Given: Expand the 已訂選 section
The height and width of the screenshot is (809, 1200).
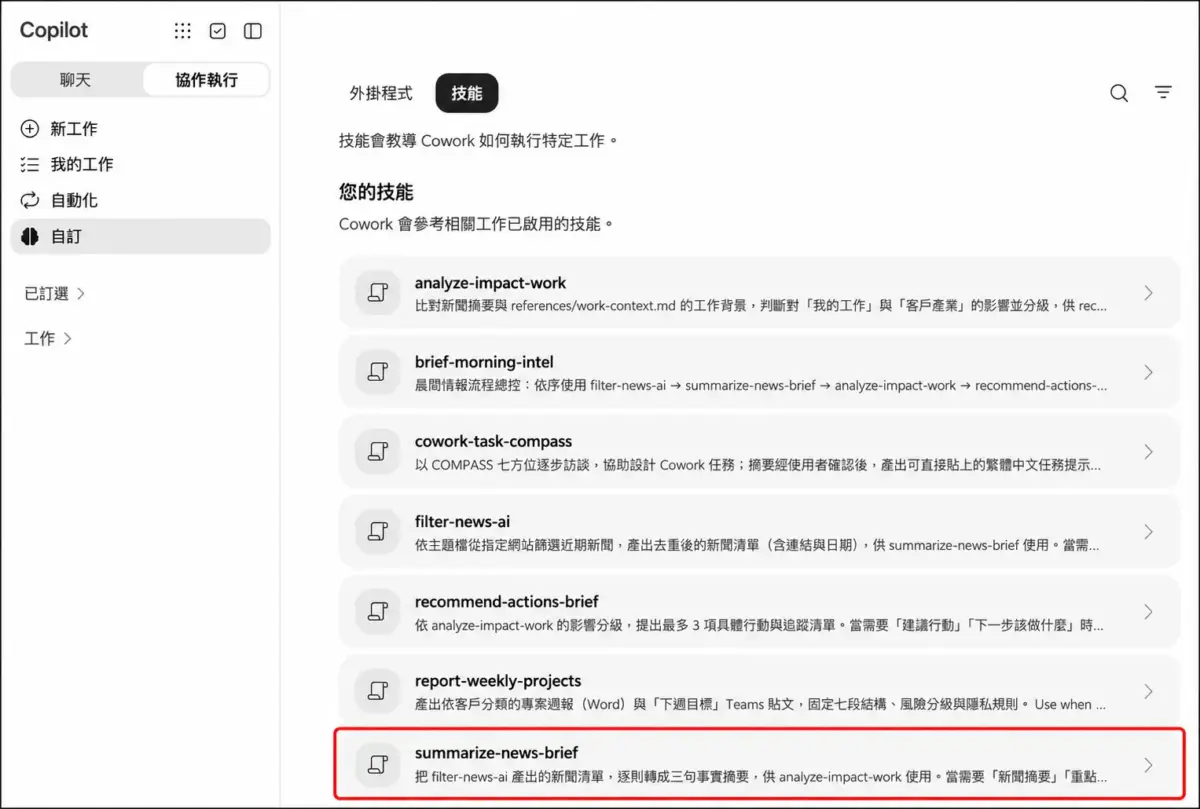Looking at the screenshot, I should 55,293.
